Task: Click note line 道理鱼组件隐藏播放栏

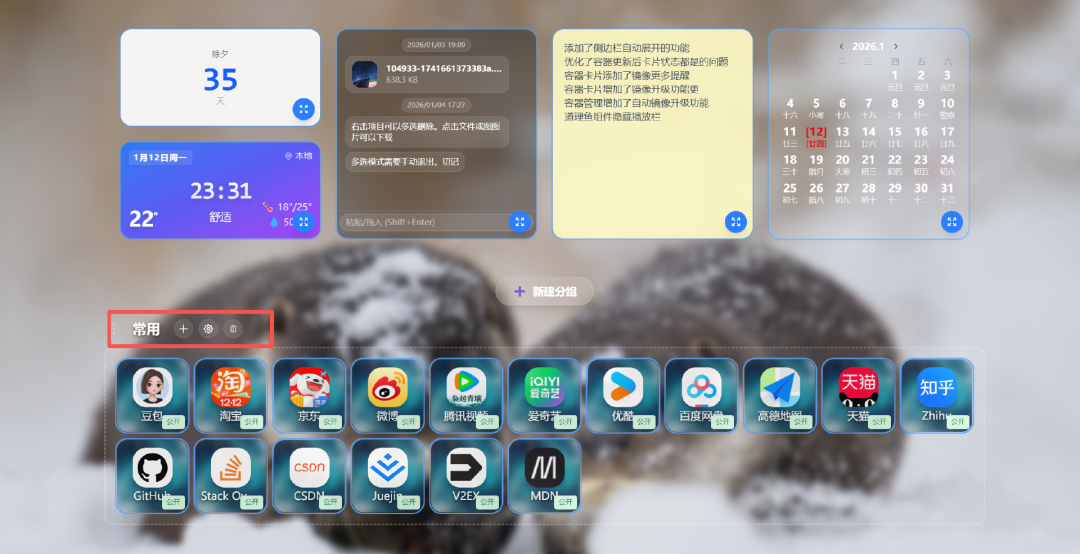Action: [612, 116]
